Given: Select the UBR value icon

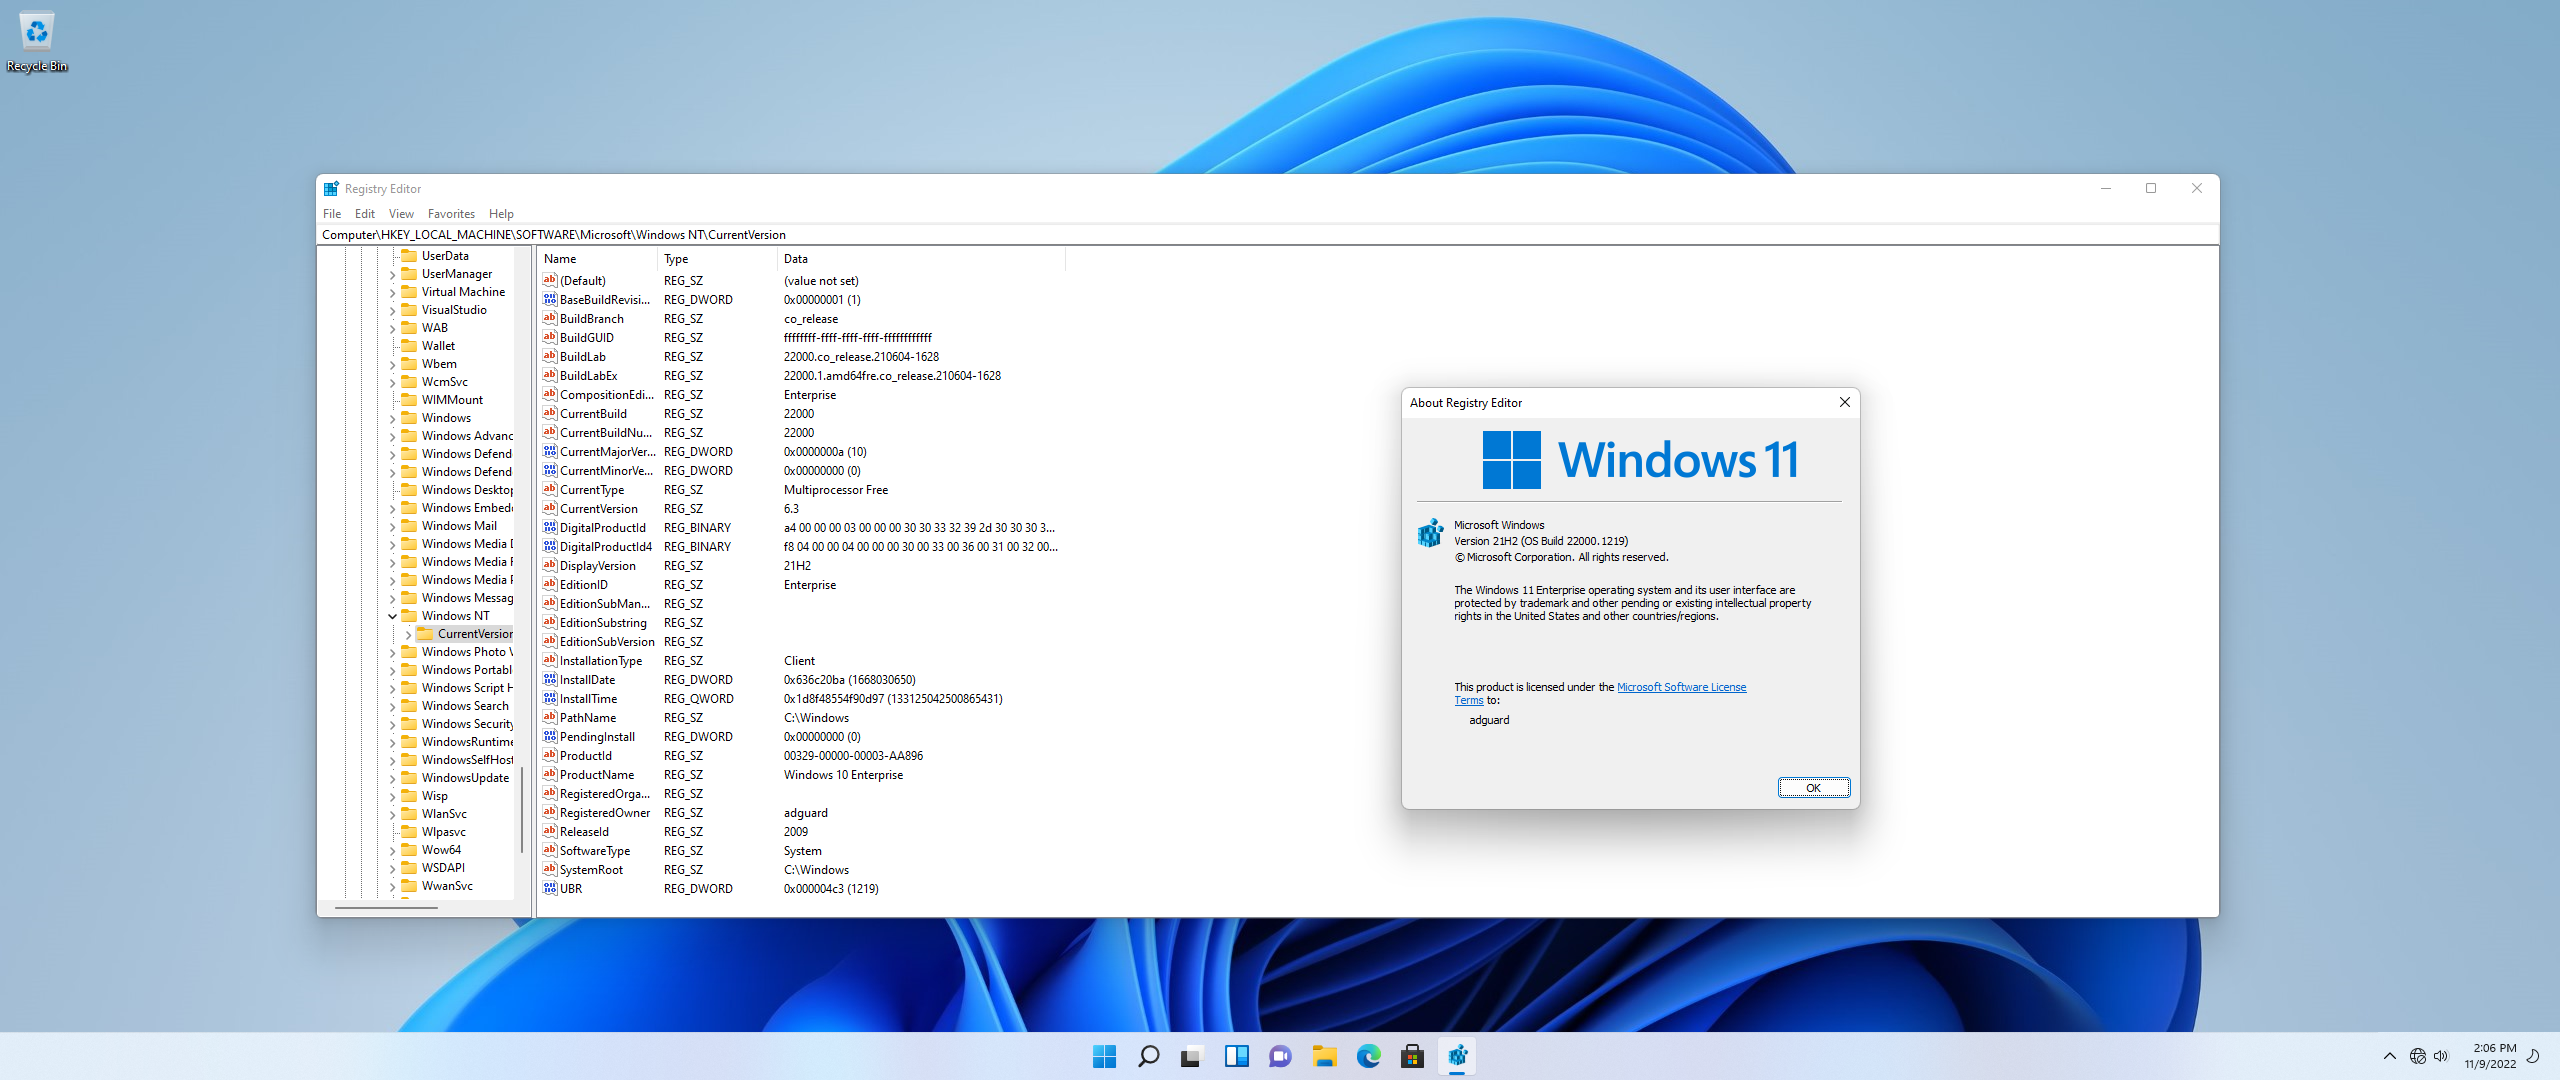Looking at the screenshot, I should coord(550,888).
